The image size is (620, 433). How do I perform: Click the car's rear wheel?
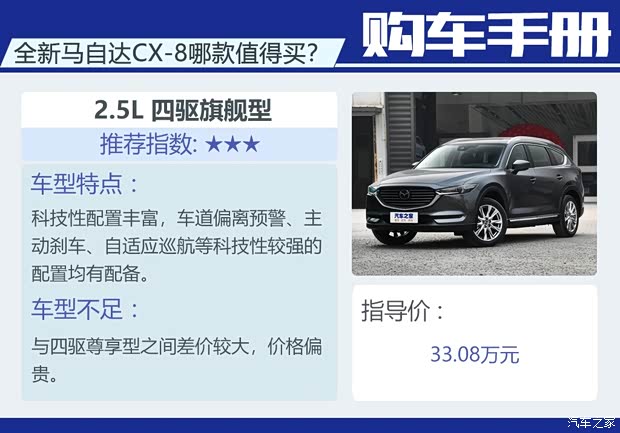click(569, 216)
